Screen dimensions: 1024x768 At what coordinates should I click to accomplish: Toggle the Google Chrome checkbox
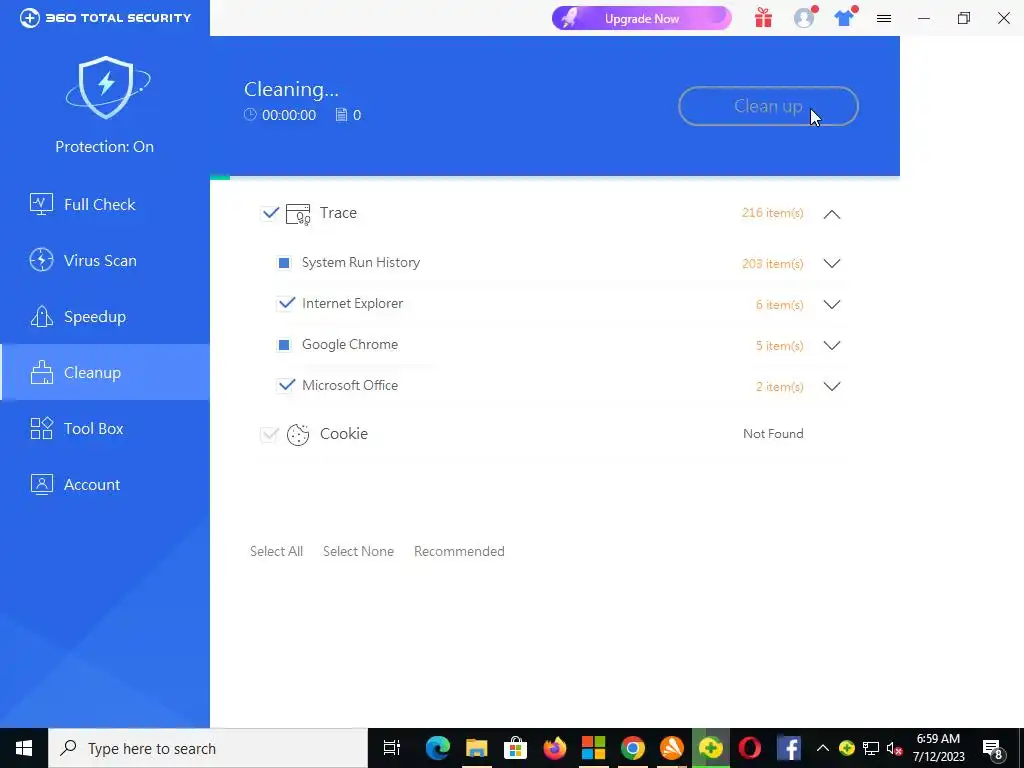point(284,345)
